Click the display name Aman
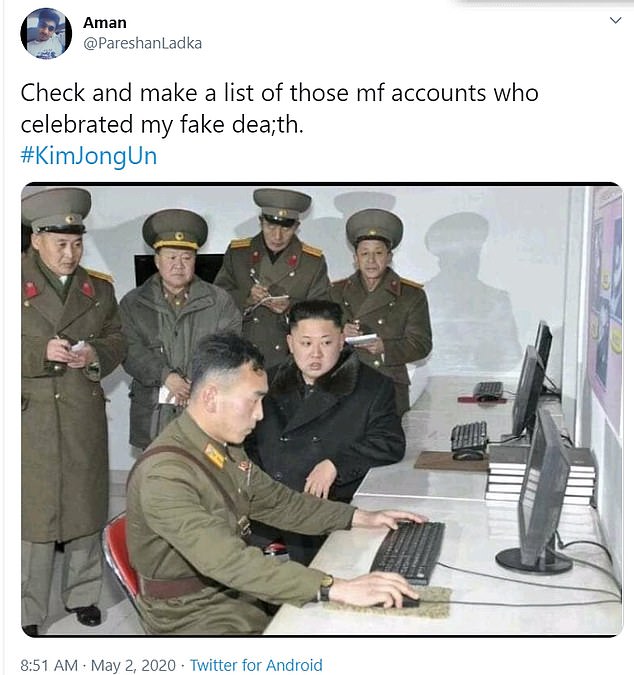This screenshot has height=675, width=634. tap(105, 22)
